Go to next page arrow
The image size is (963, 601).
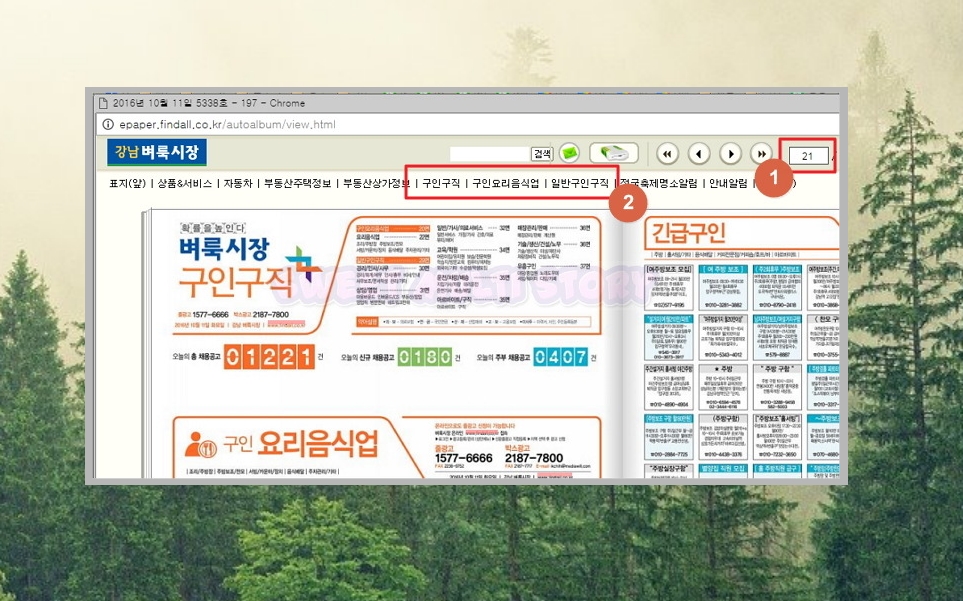(x=730, y=153)
